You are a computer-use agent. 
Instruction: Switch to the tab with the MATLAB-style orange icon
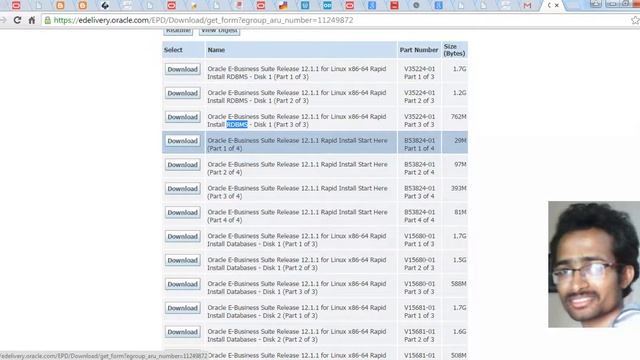[x=283, y=5]
